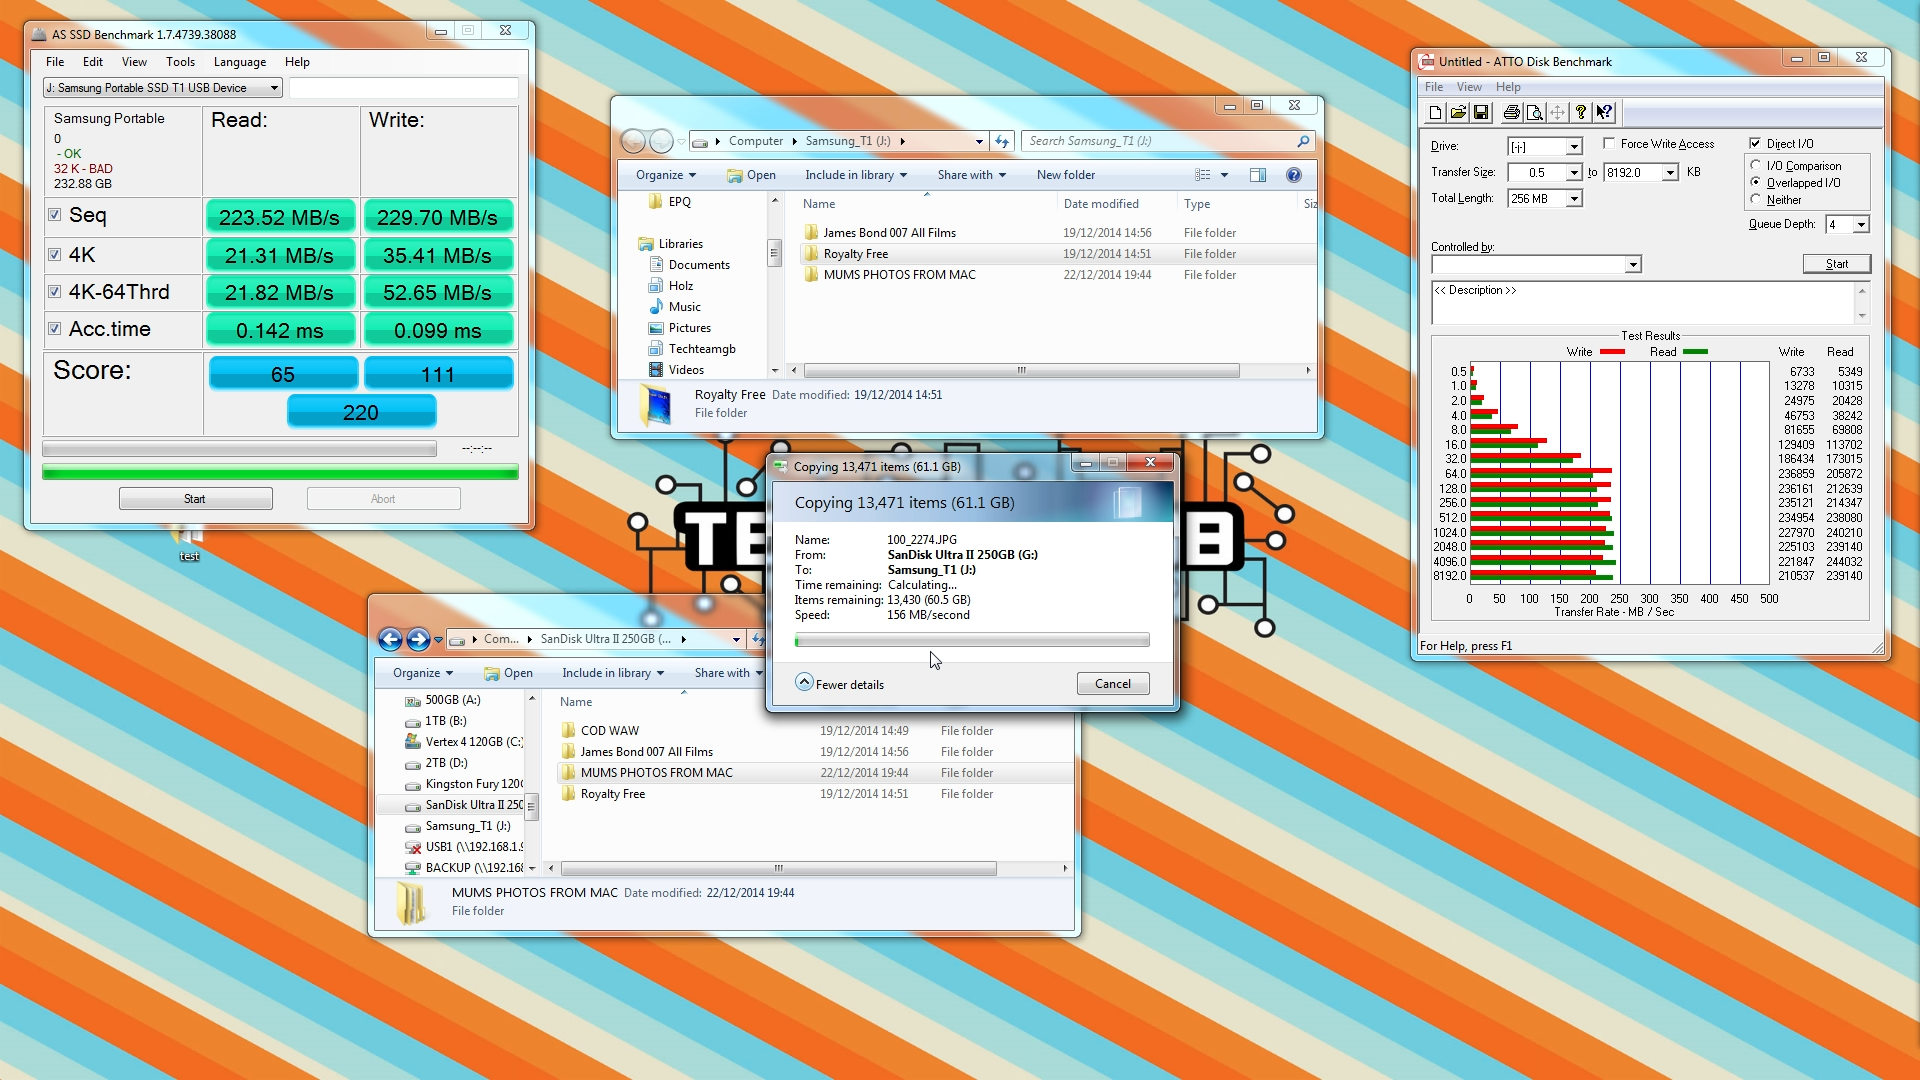The height and width of the screenshot is (1080, 1920).
Task: Click the context help arrow-question icon
Action: 1604,113
